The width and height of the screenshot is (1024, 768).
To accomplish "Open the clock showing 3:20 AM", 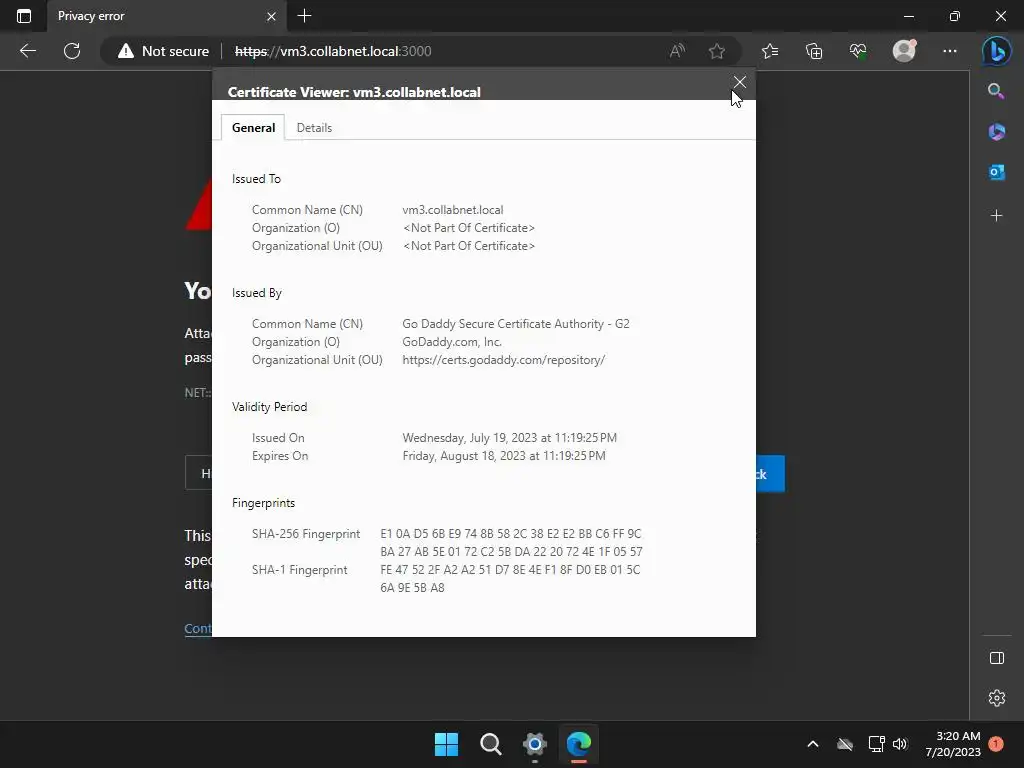I will tap(953, 744).
